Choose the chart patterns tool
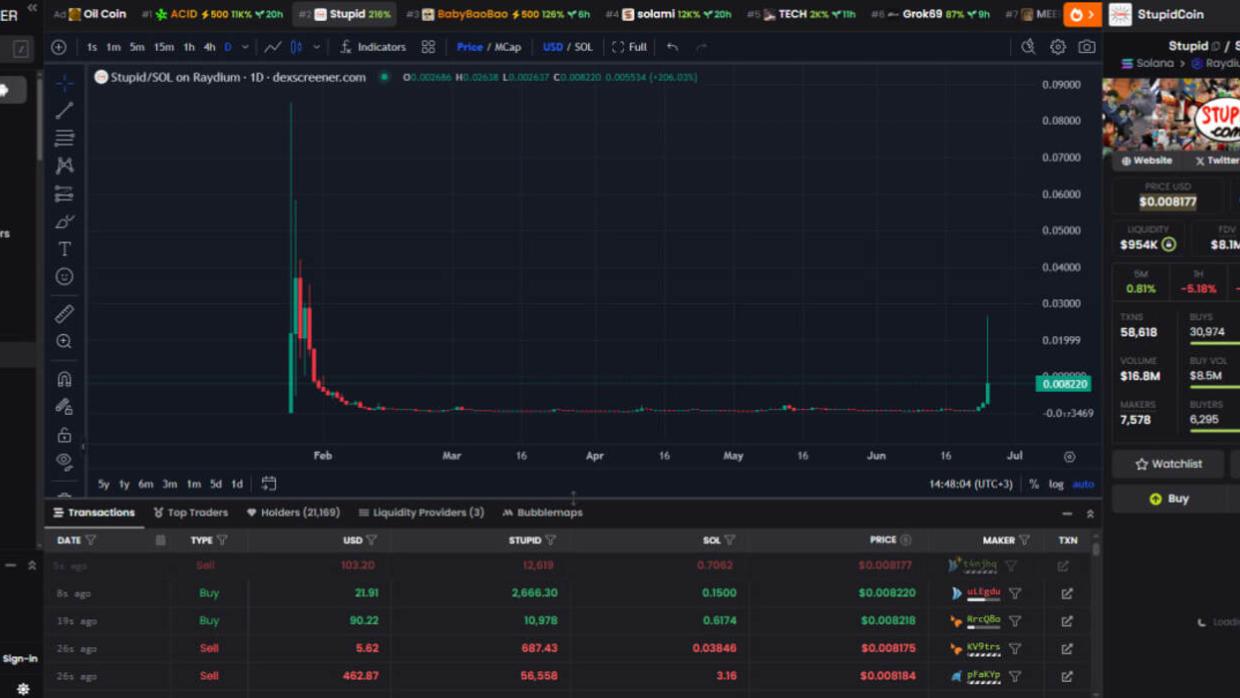The width and height of the screenshot is (1240, 698). [64, 165]
